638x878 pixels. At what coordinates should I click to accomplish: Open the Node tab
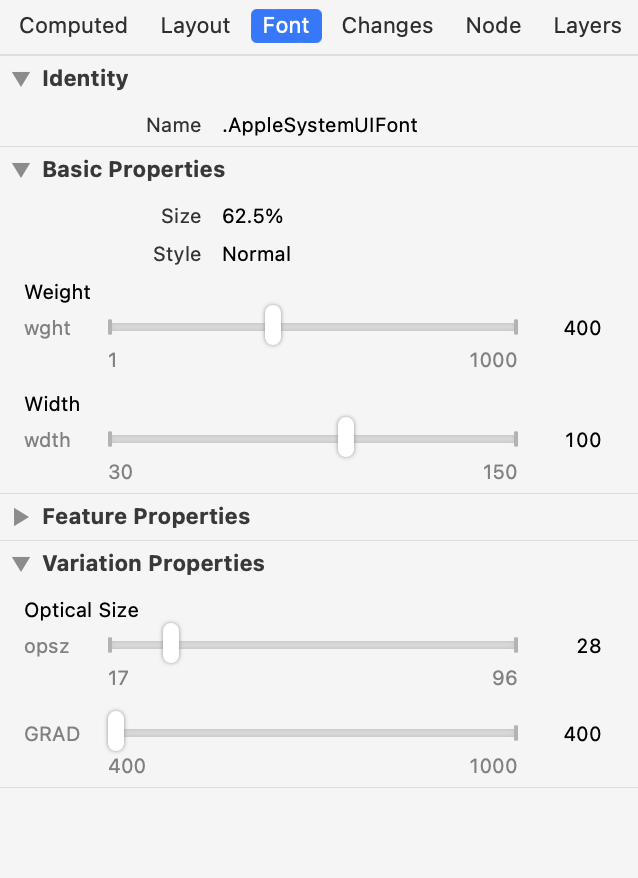tap(493, 26)
